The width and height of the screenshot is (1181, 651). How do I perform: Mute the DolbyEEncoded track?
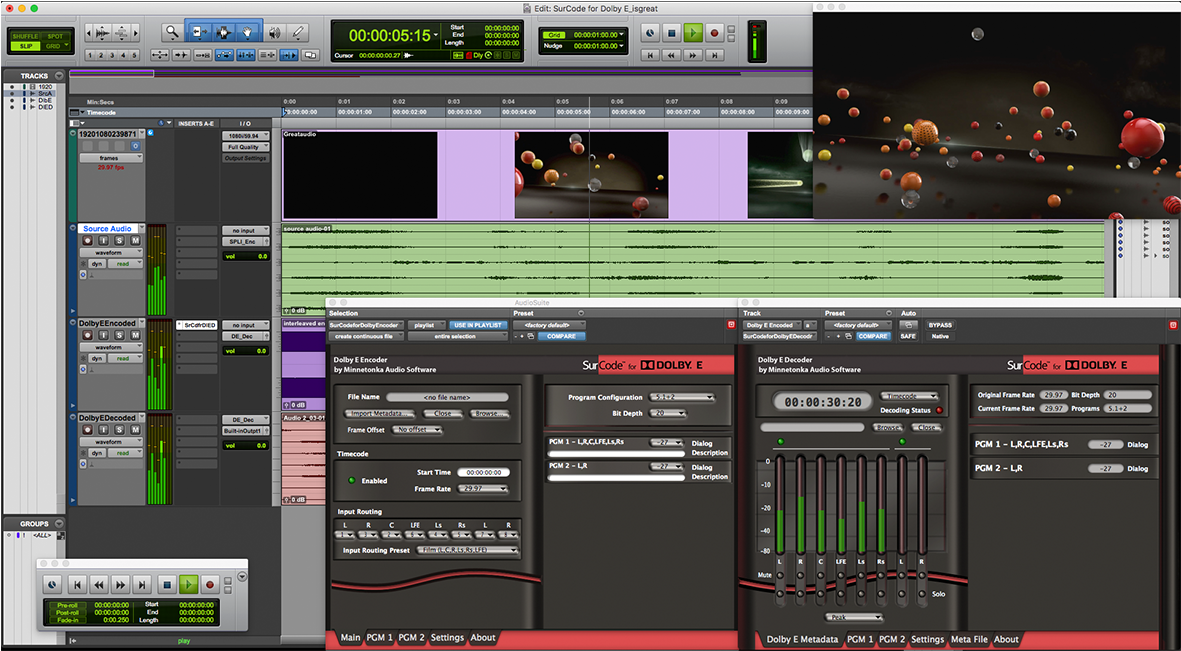[x=134, y=335]
